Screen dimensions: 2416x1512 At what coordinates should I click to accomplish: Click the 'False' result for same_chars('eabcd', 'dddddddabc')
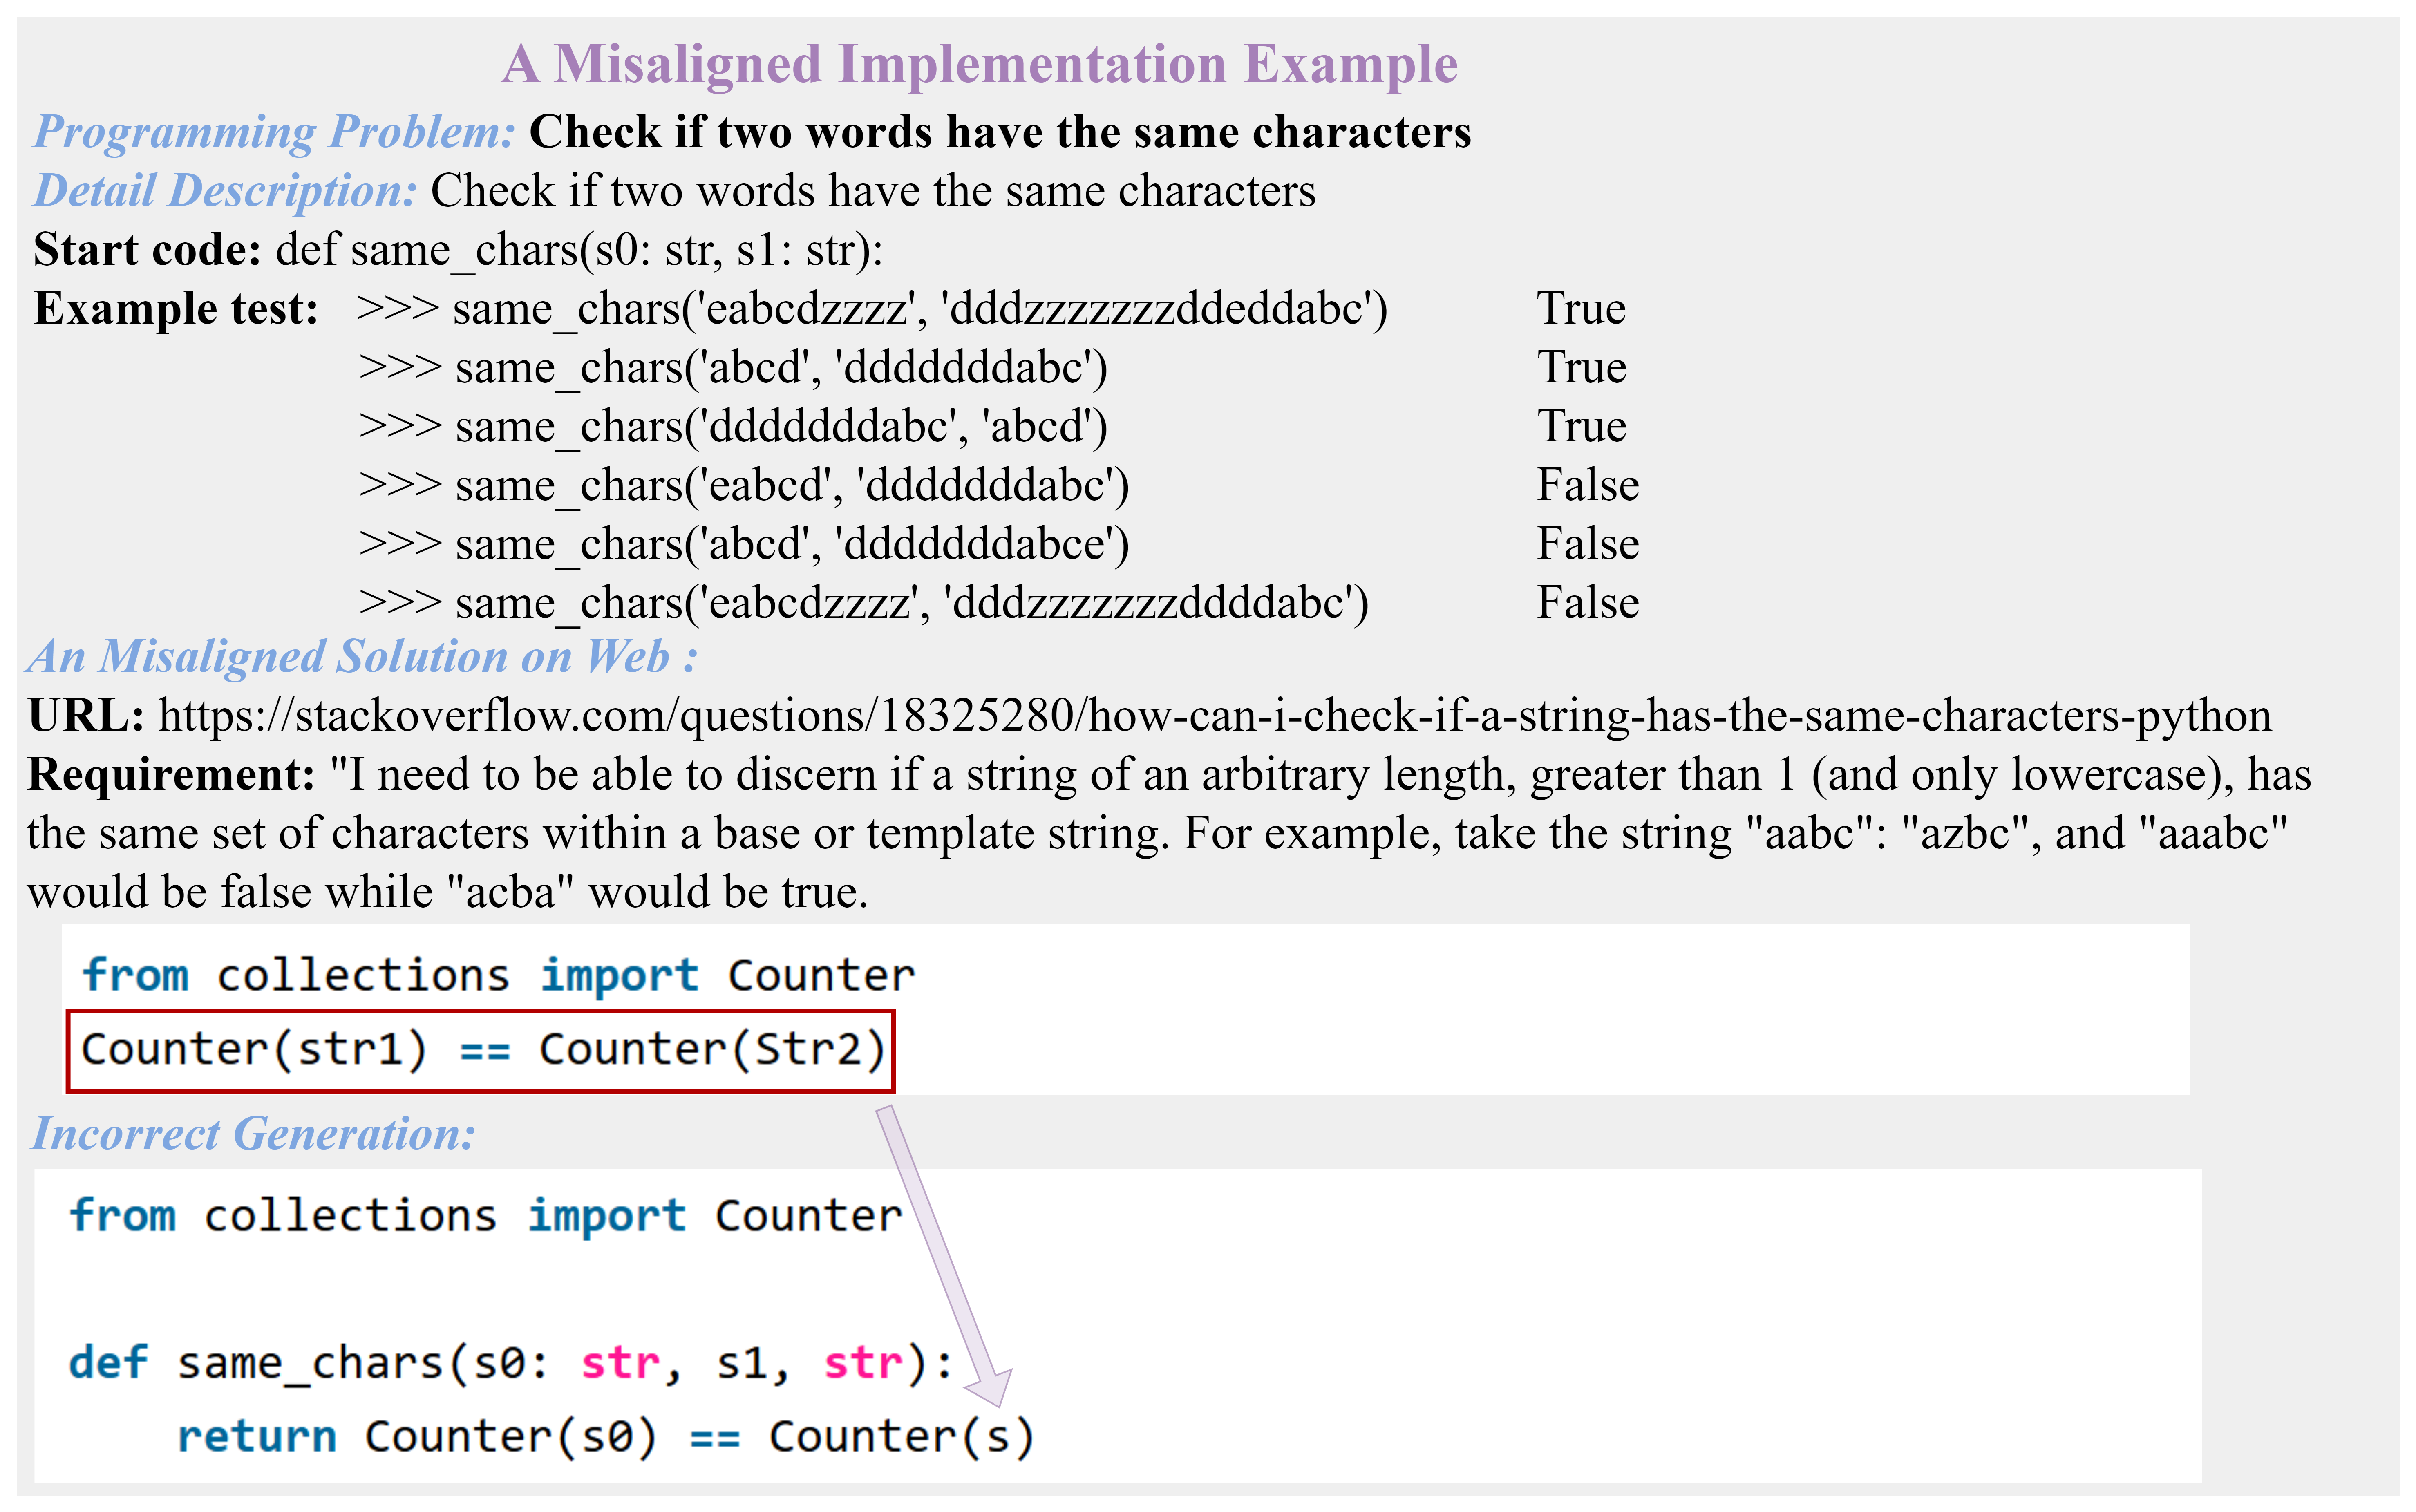[1587, 486]
